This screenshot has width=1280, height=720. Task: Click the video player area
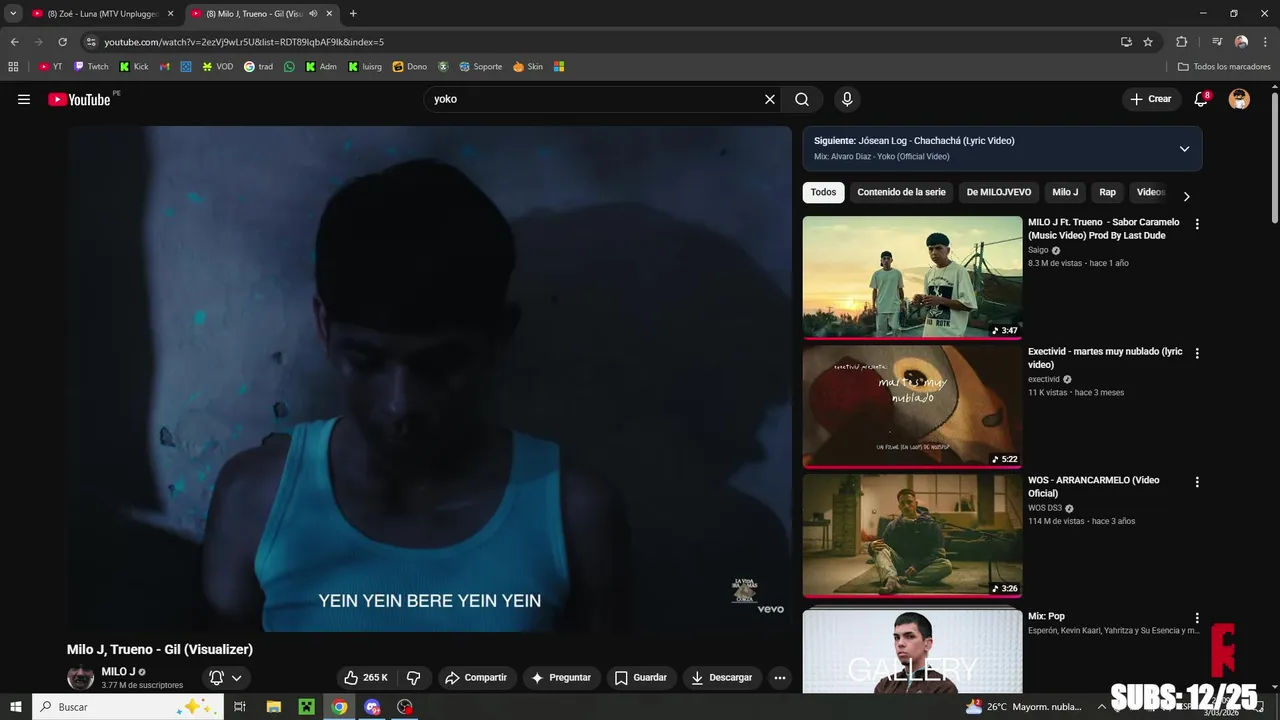[429, 378]
